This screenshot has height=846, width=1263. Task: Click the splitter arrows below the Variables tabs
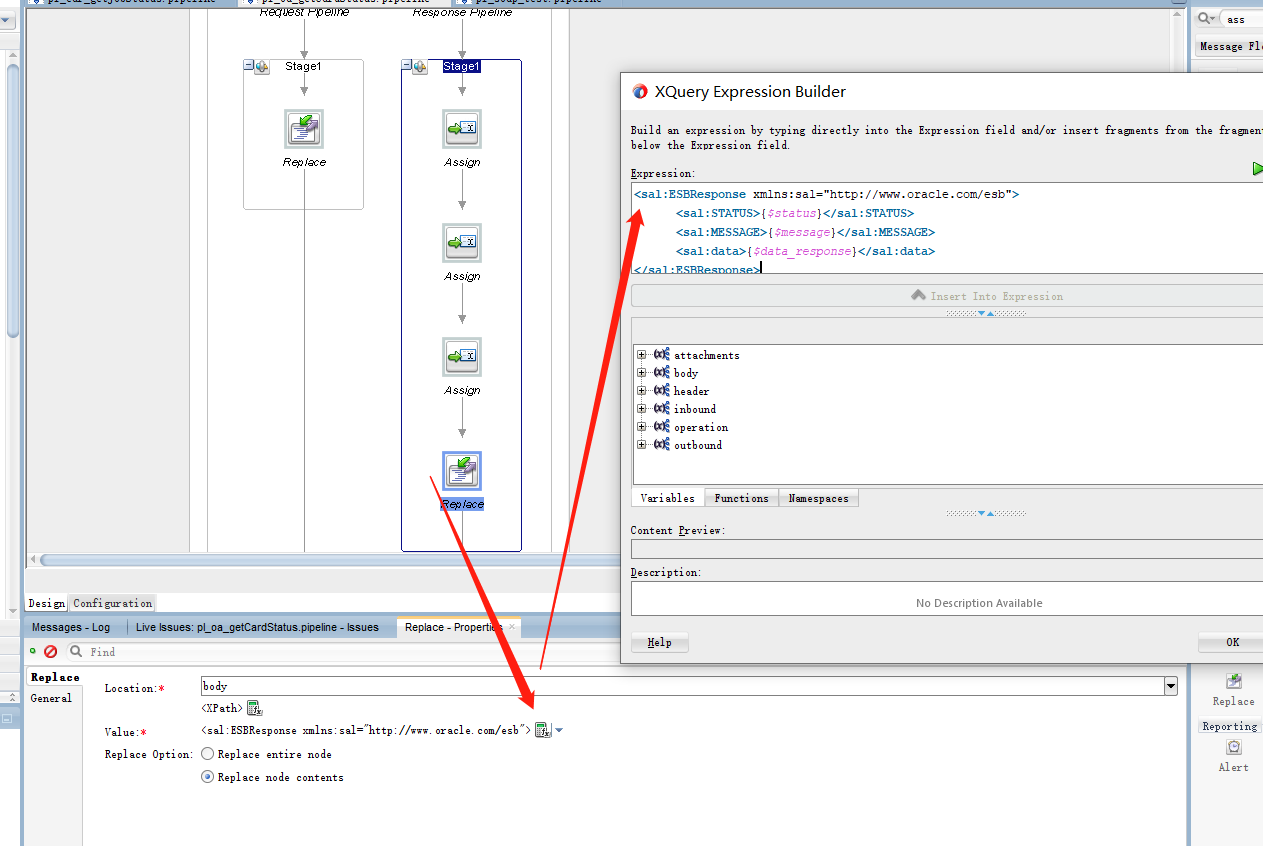click(x=985, y=513)
